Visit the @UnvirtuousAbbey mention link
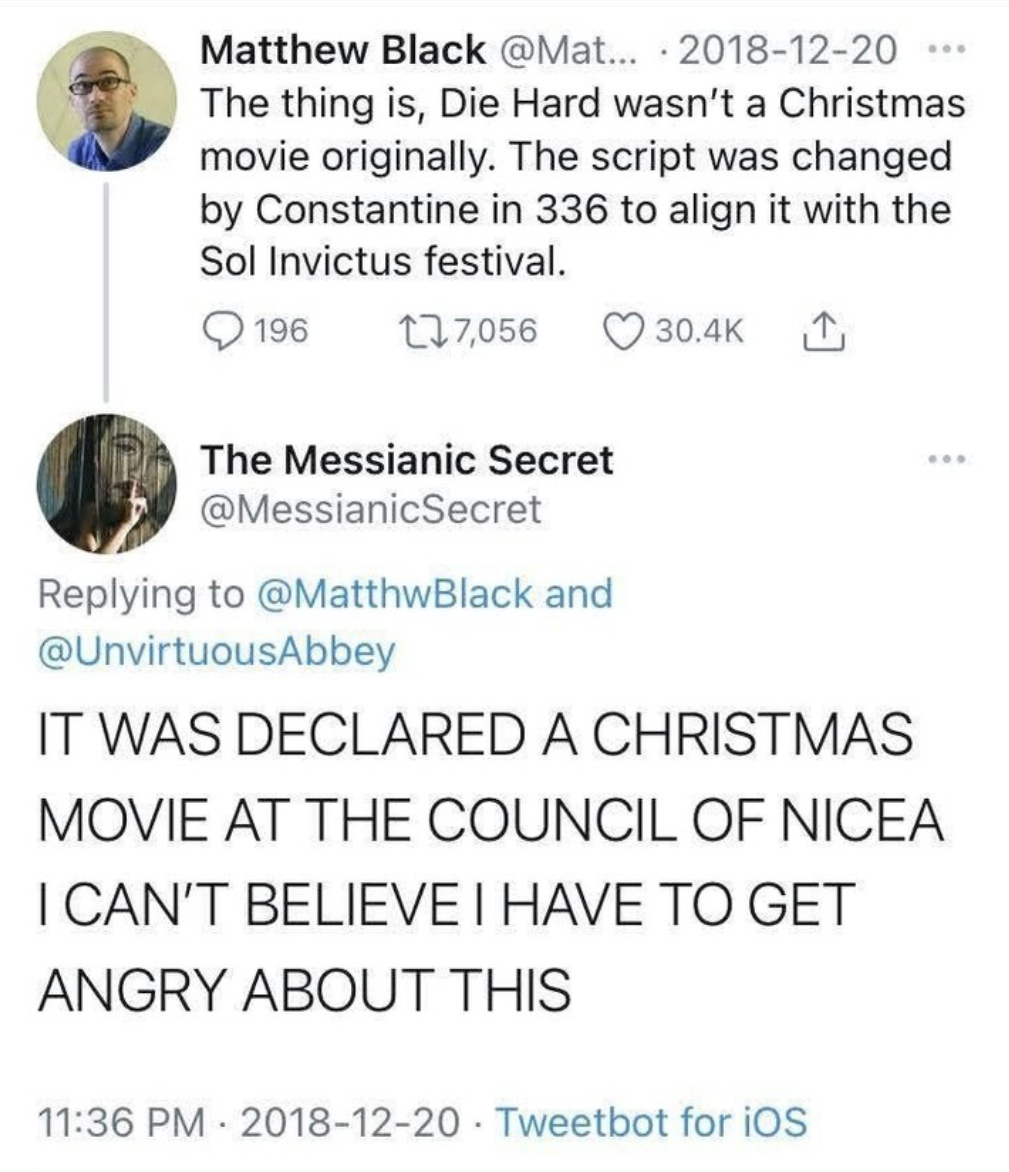This screenshot has height=1172, width=1009. point(216,651)
